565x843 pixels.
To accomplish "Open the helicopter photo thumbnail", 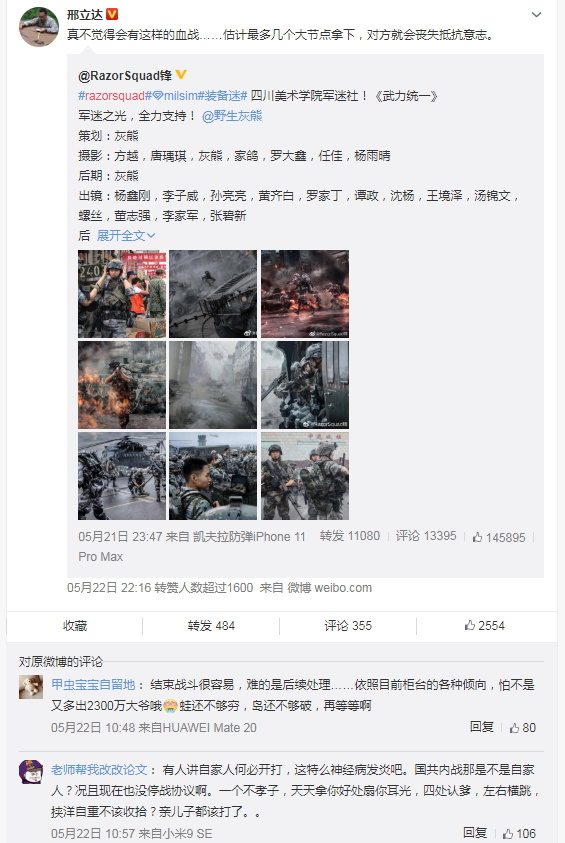I will pos(122,476).
